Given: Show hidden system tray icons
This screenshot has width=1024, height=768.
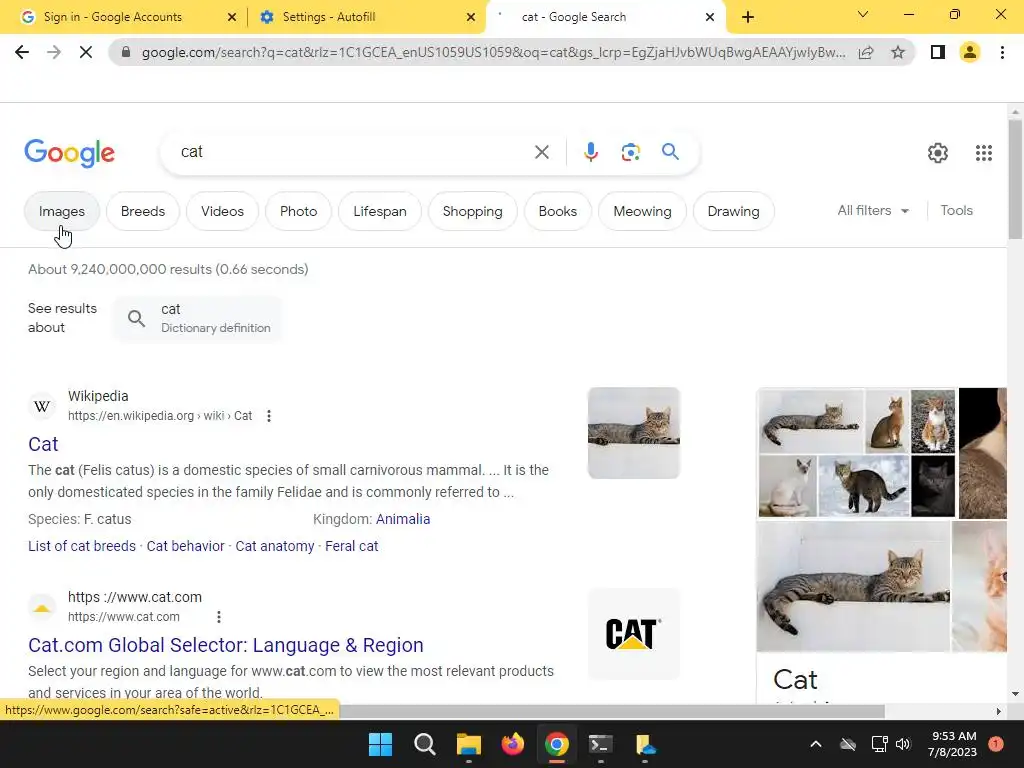Looking at the screenshot, I should point(816,744).
